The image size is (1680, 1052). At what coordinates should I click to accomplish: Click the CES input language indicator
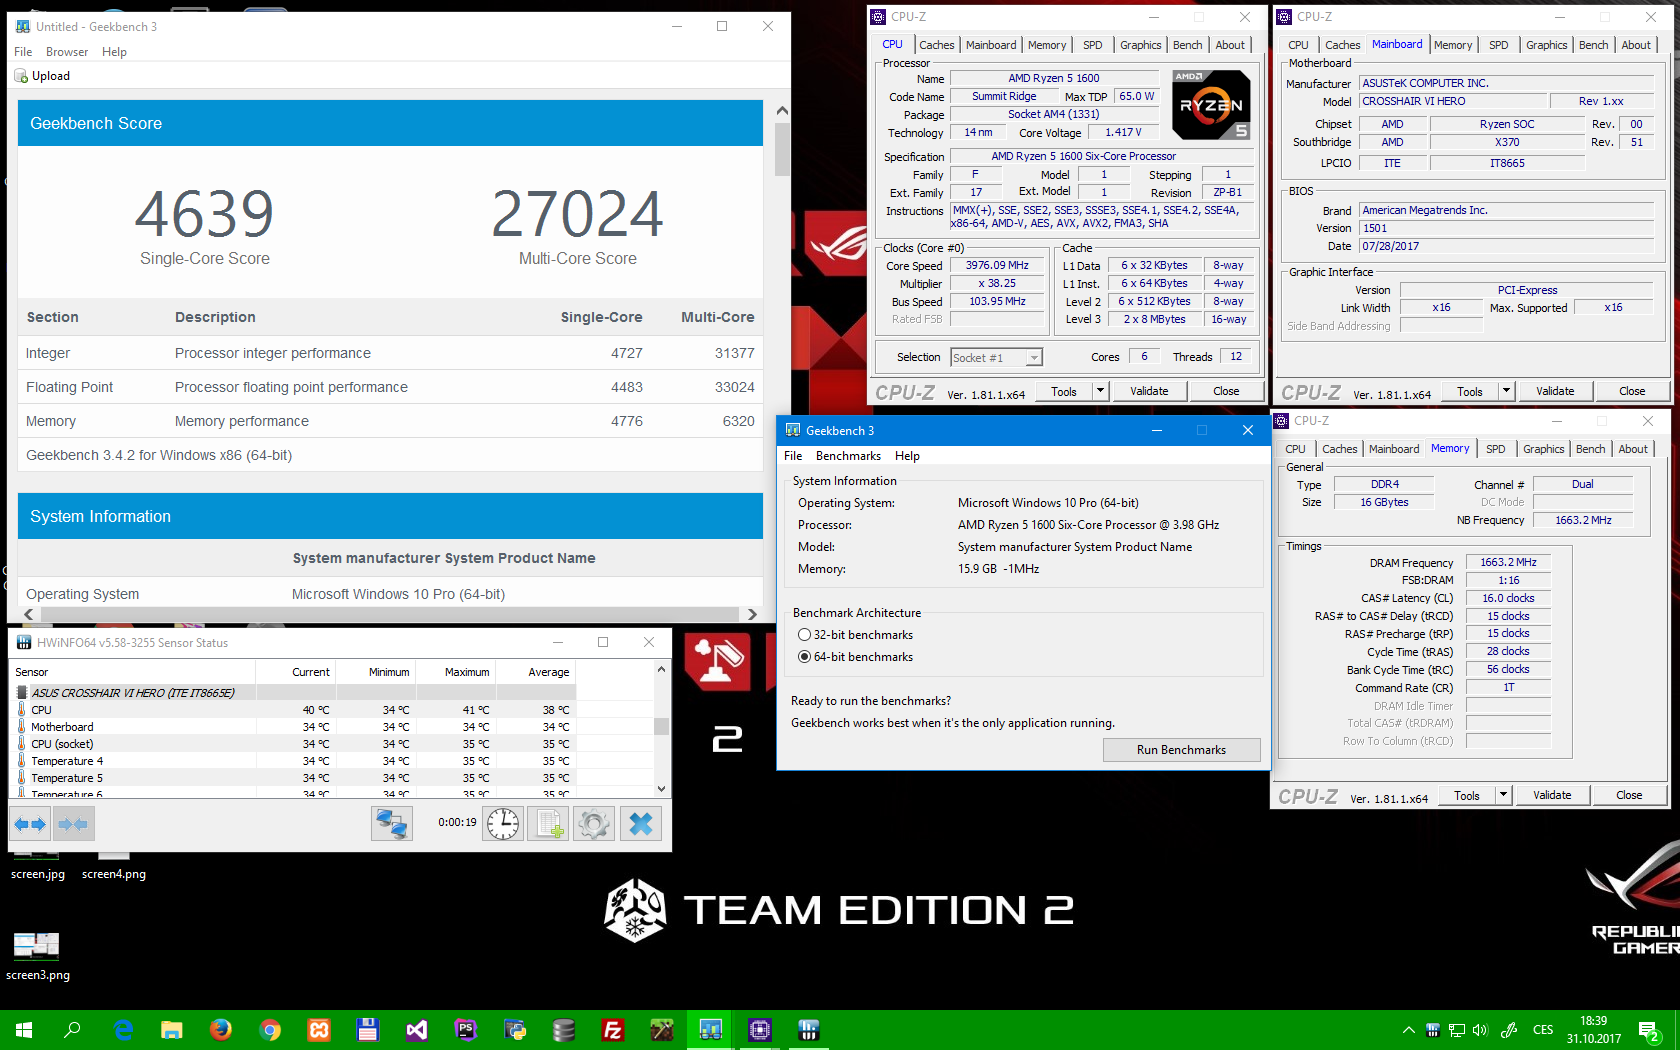(1543, 1030)
